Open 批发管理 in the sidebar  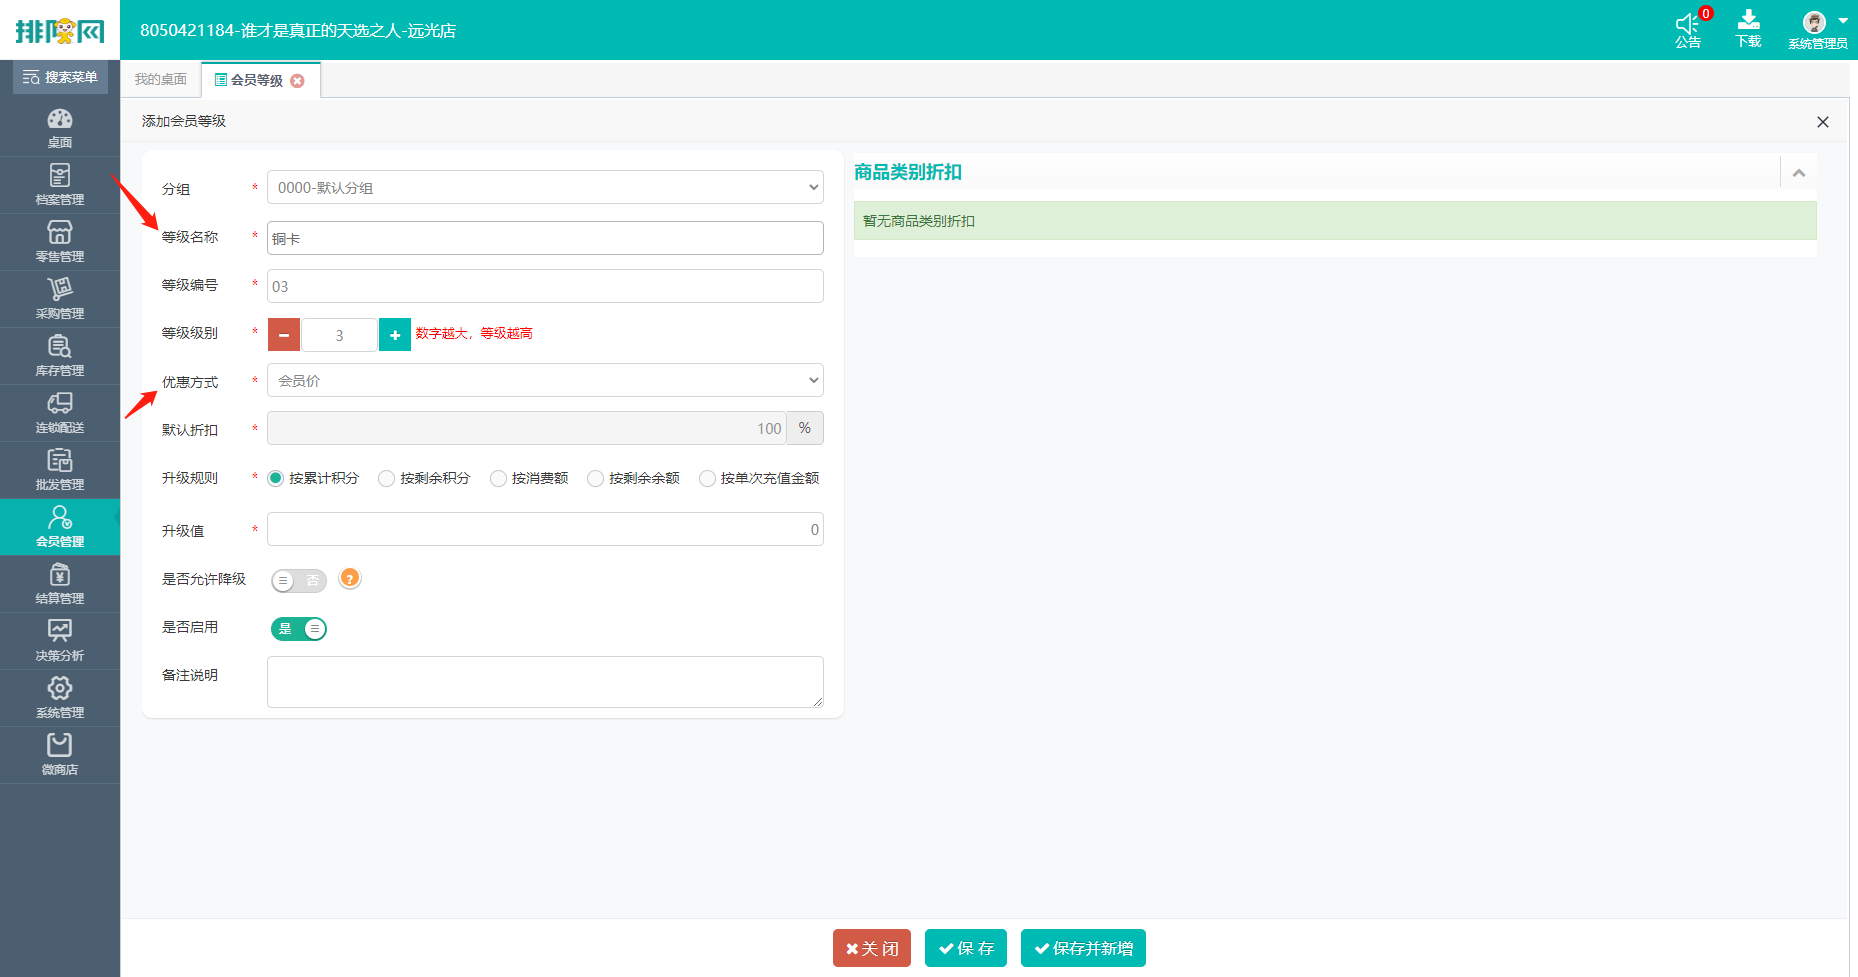[x=60, y=470]
